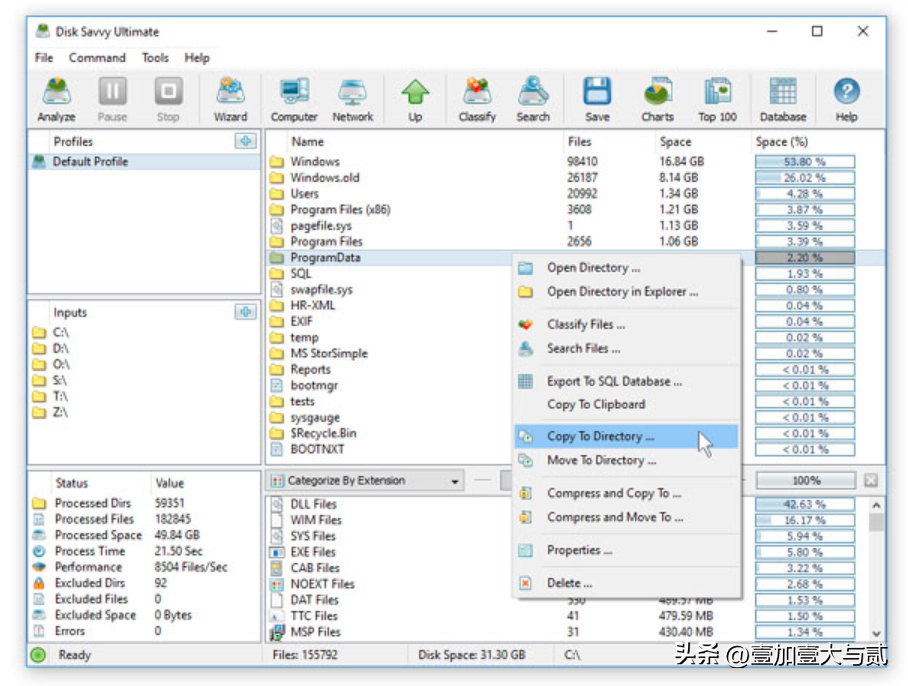Launch the Wizard tool
The width and height of the screenshot is (908, 686).
(230, 100)
